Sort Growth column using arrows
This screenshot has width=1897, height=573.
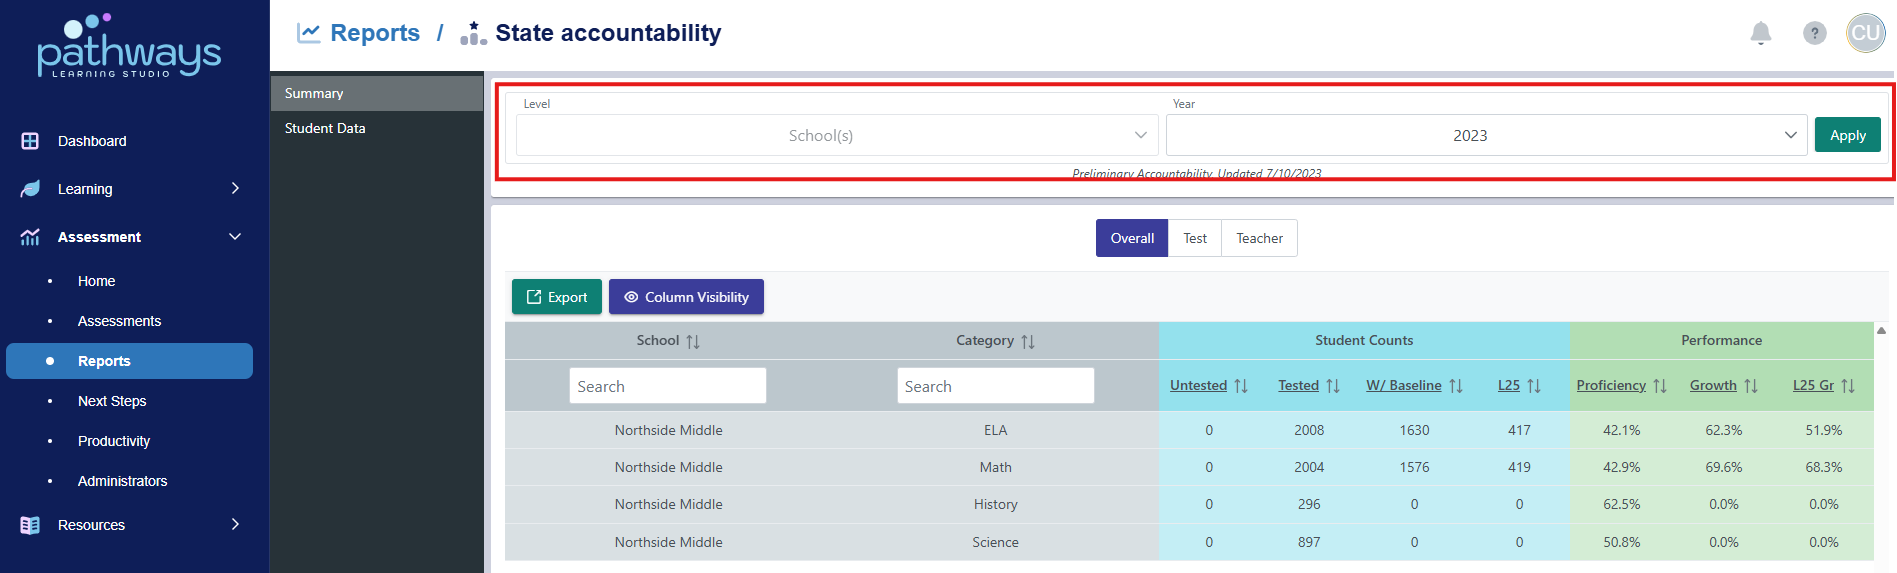(x=1751, y=386)
